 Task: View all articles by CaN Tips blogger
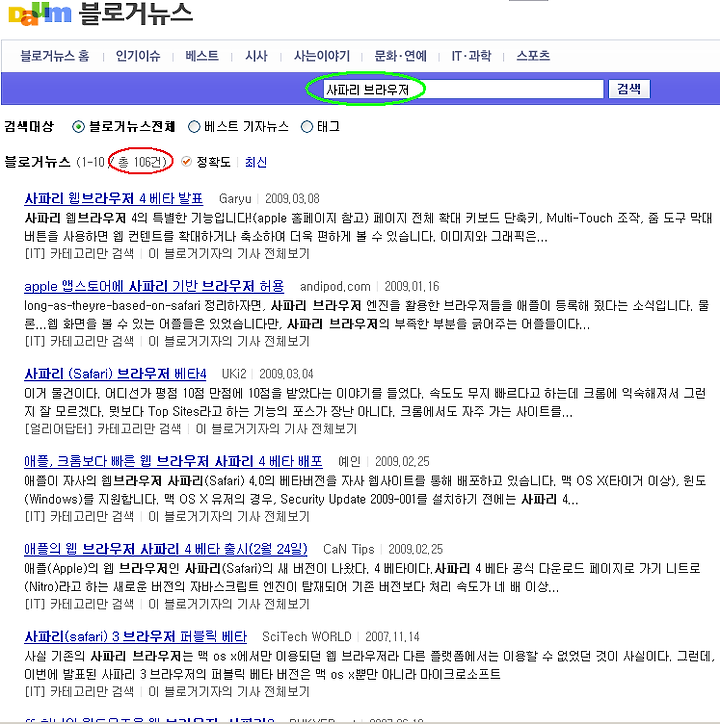[x=229, y=604]
